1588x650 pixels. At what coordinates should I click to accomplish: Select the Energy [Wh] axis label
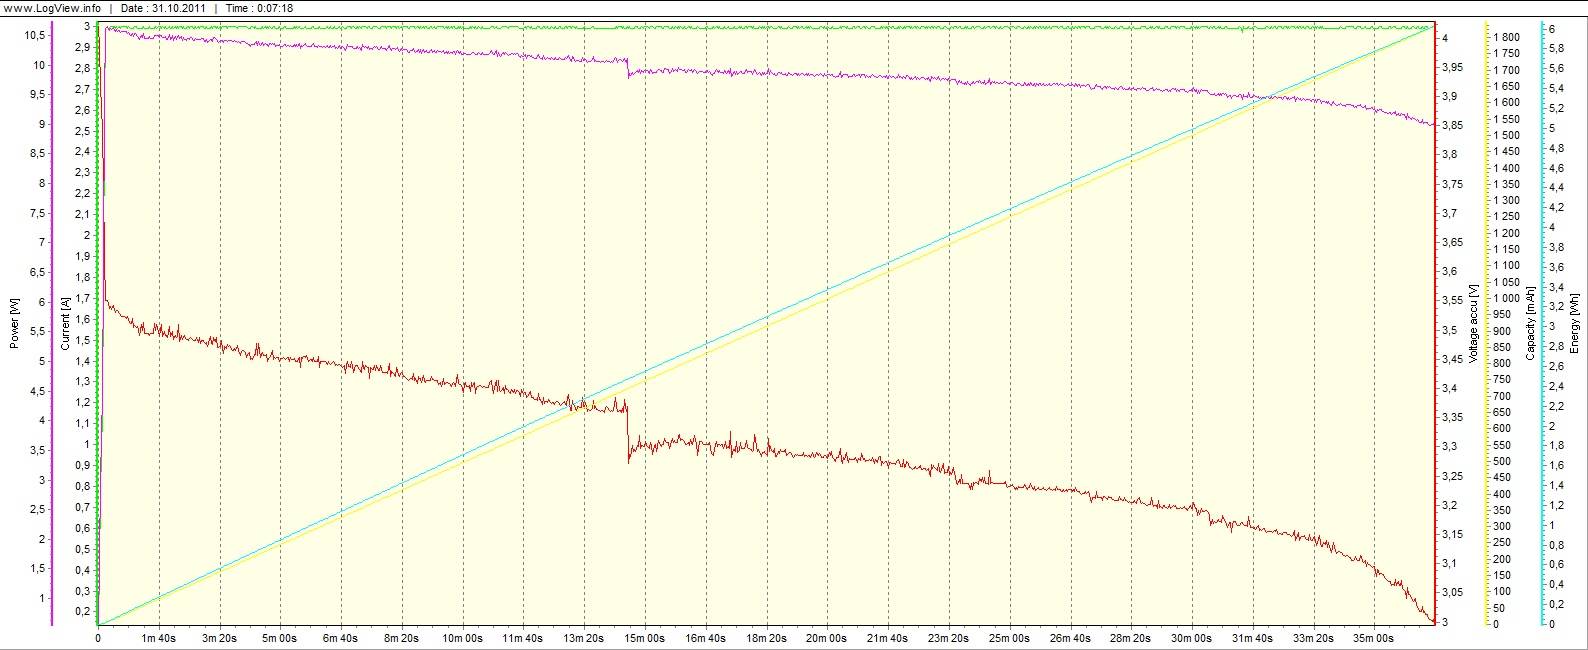pos(1575,323)
